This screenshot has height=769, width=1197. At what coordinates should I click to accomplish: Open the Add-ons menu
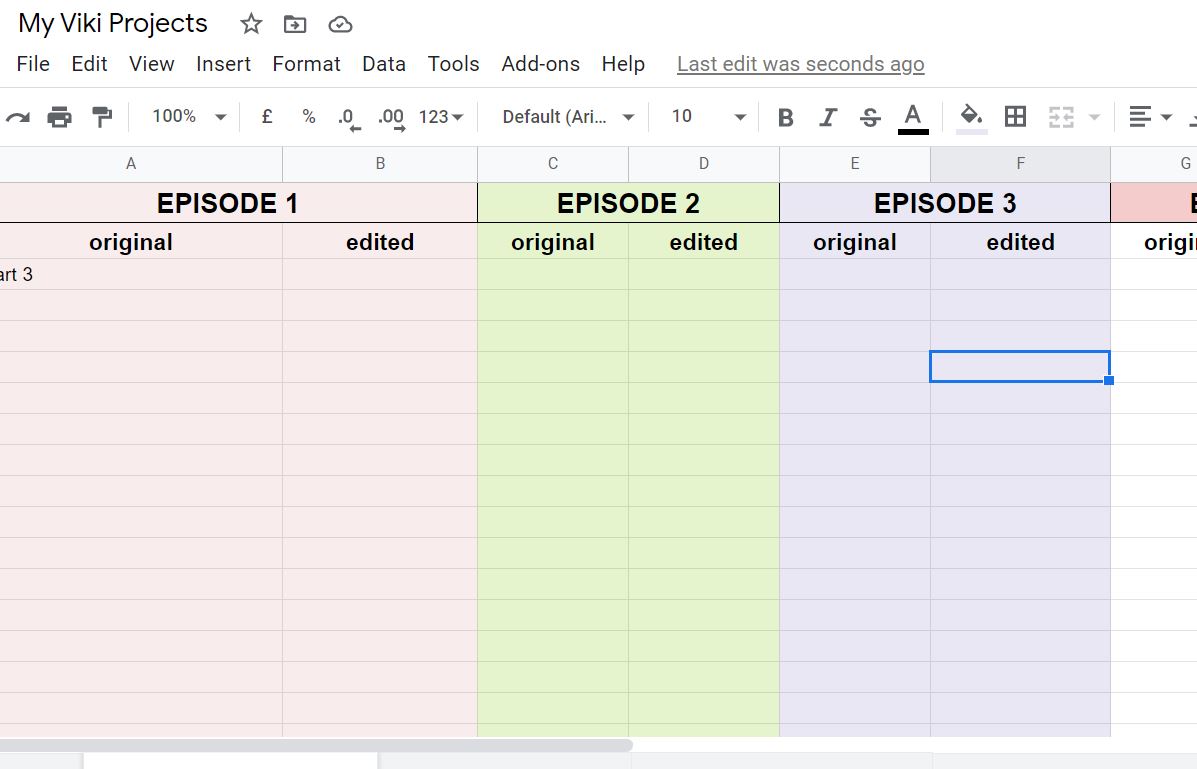click(x=540, y=64)
